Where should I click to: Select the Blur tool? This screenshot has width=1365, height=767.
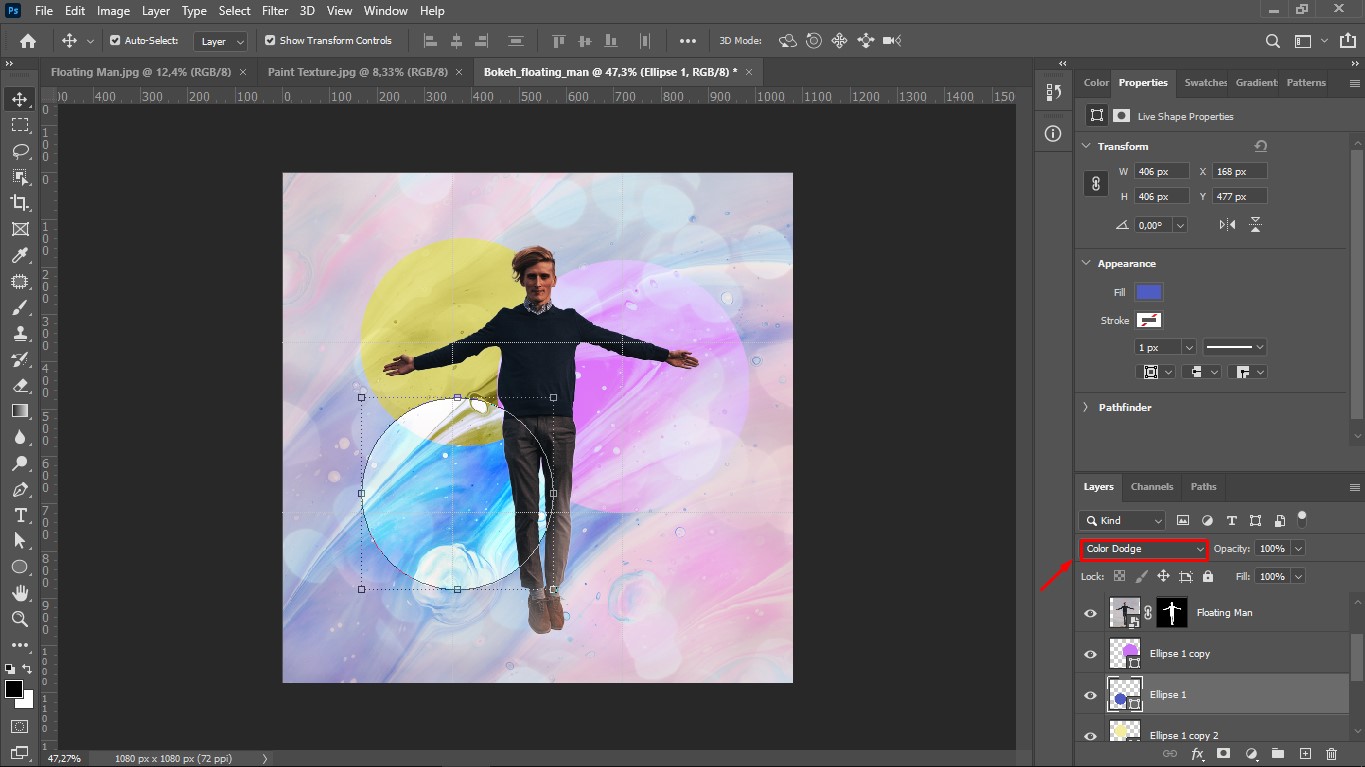pyautogui.click(x=20, y=437)
